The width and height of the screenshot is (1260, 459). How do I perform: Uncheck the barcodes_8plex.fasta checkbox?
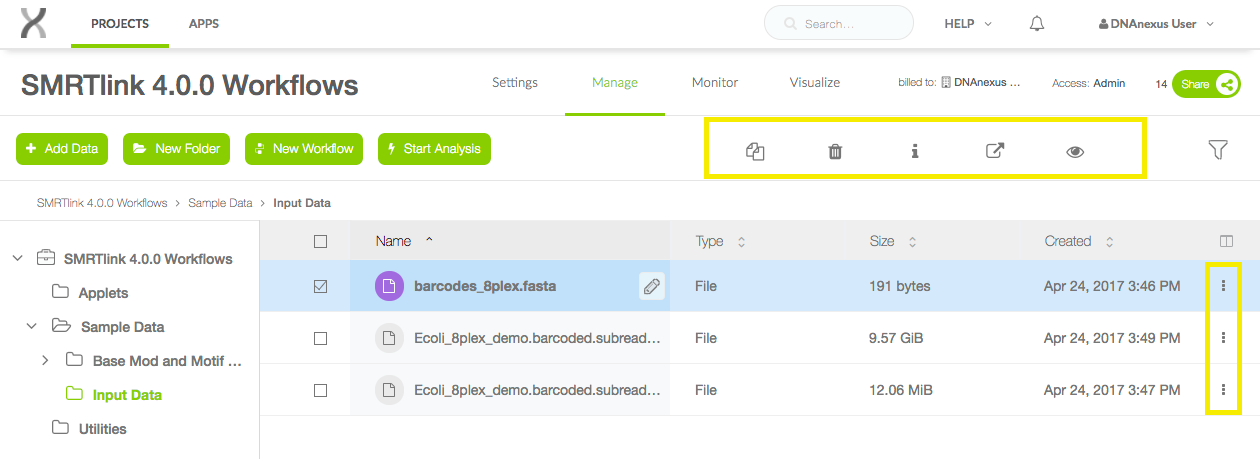[x=320, y=286]
